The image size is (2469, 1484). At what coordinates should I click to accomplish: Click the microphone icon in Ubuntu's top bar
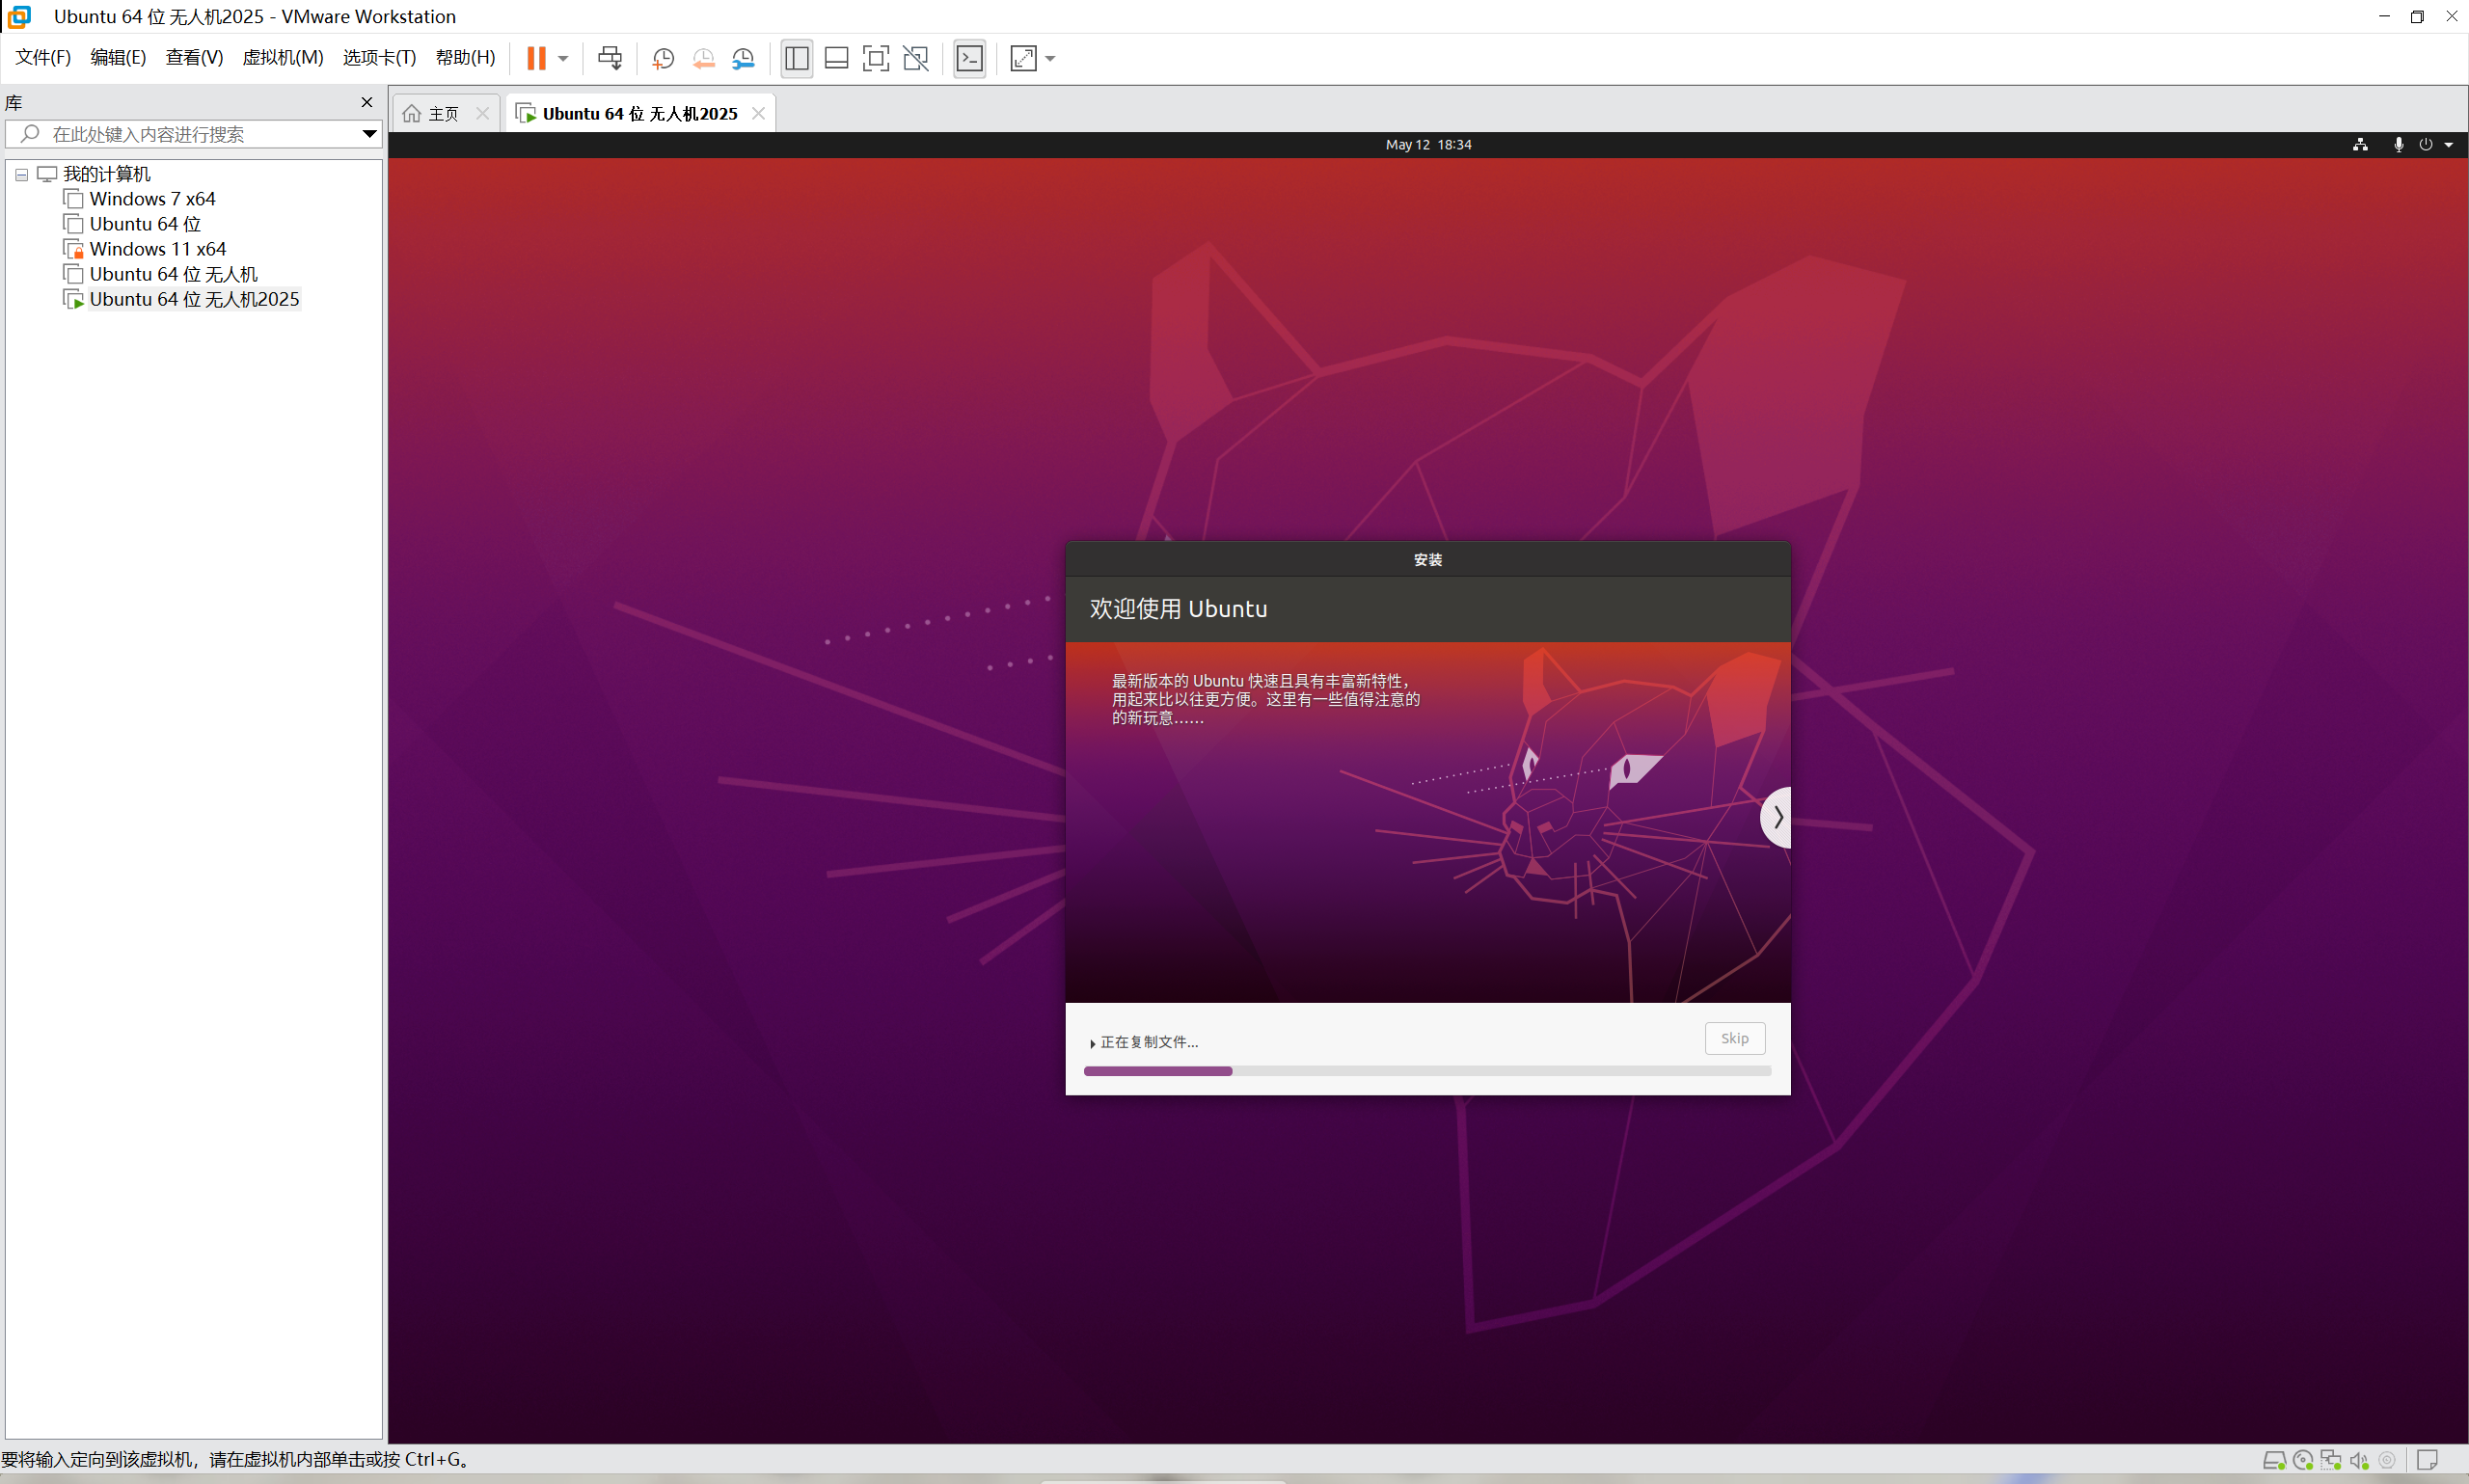click(x=2398, y=145)
